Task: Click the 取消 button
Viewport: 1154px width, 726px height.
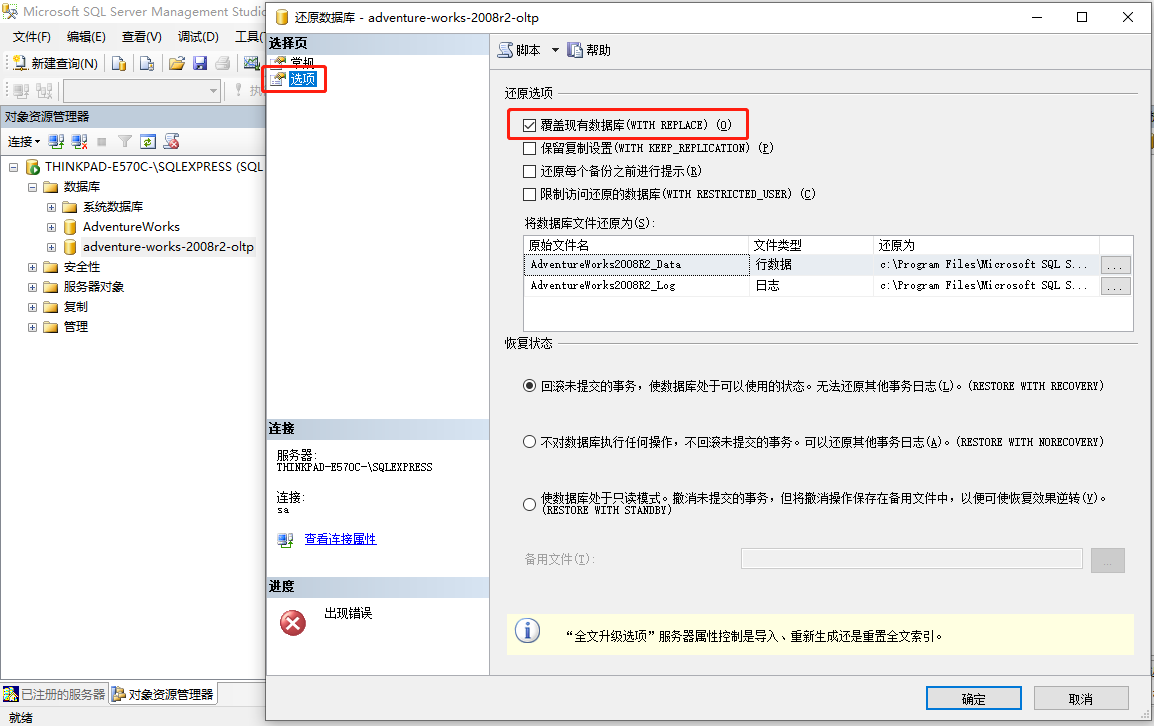Action: tap(1080, 699)
